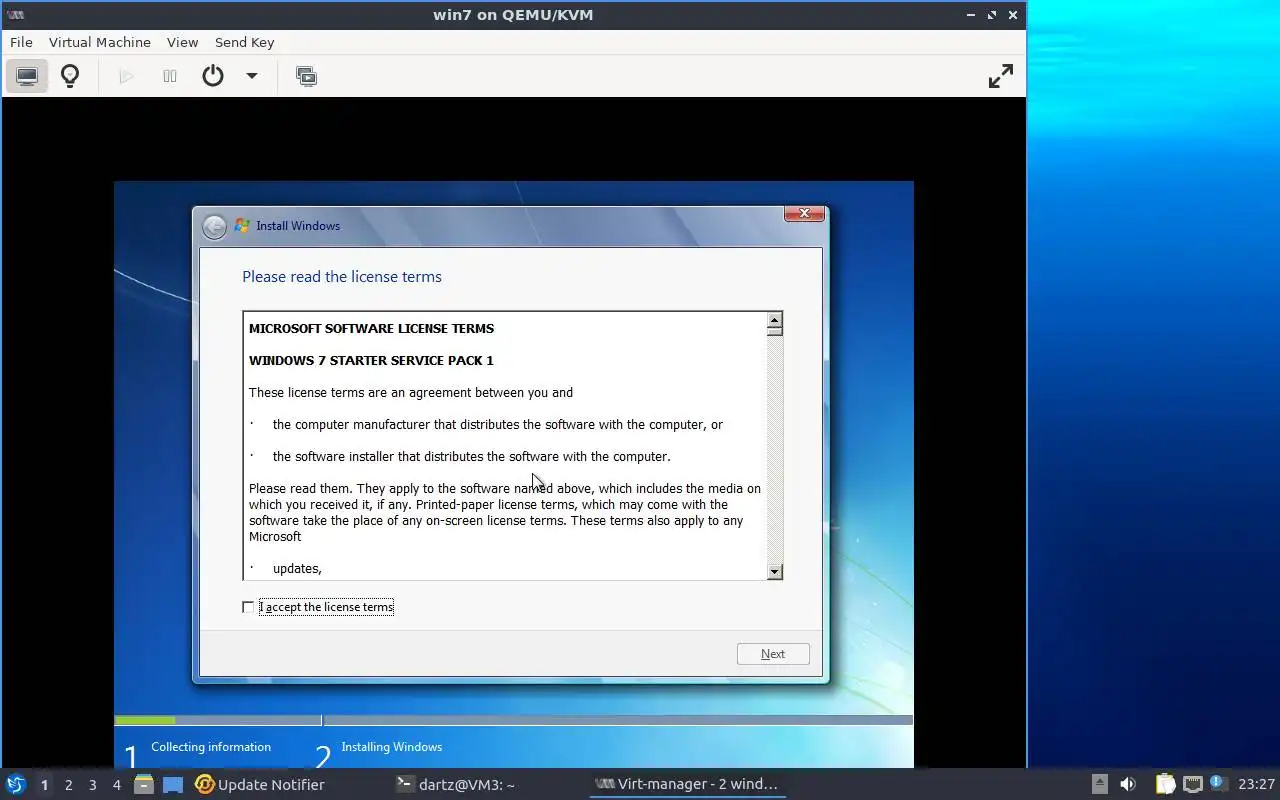
Task: Switch to workspace 1
Action: pyautogui.click(x=44, y=785)
